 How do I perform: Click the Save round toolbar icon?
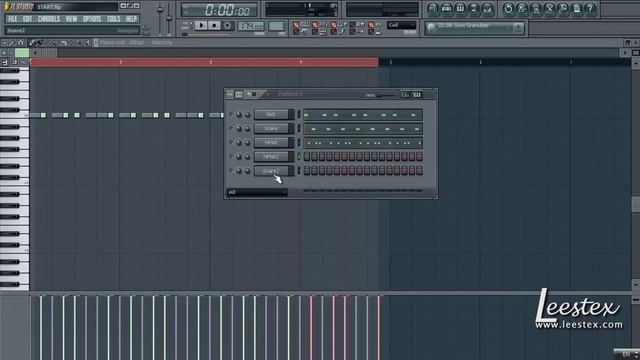tap(522, 9)
